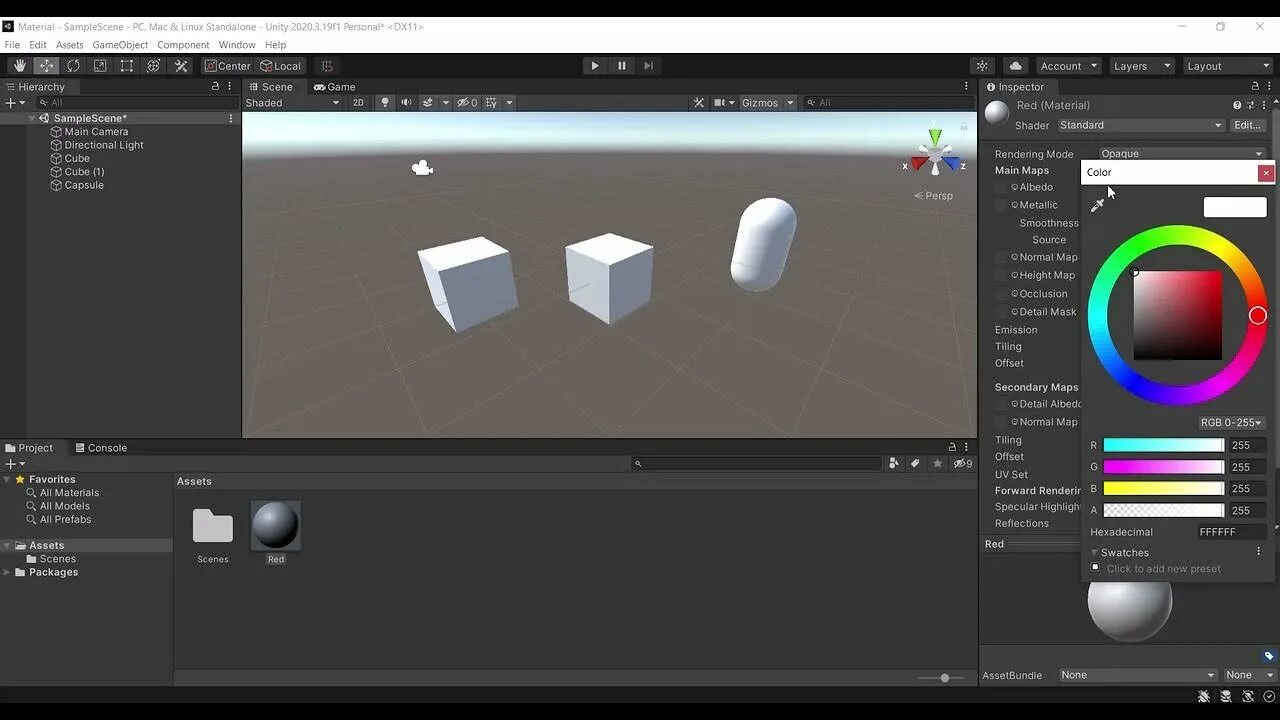The height and width of the screenshot is (720, 1280).
Task: Pick color with eyedropper in Color window
Action: click(x=1097, y=205)
